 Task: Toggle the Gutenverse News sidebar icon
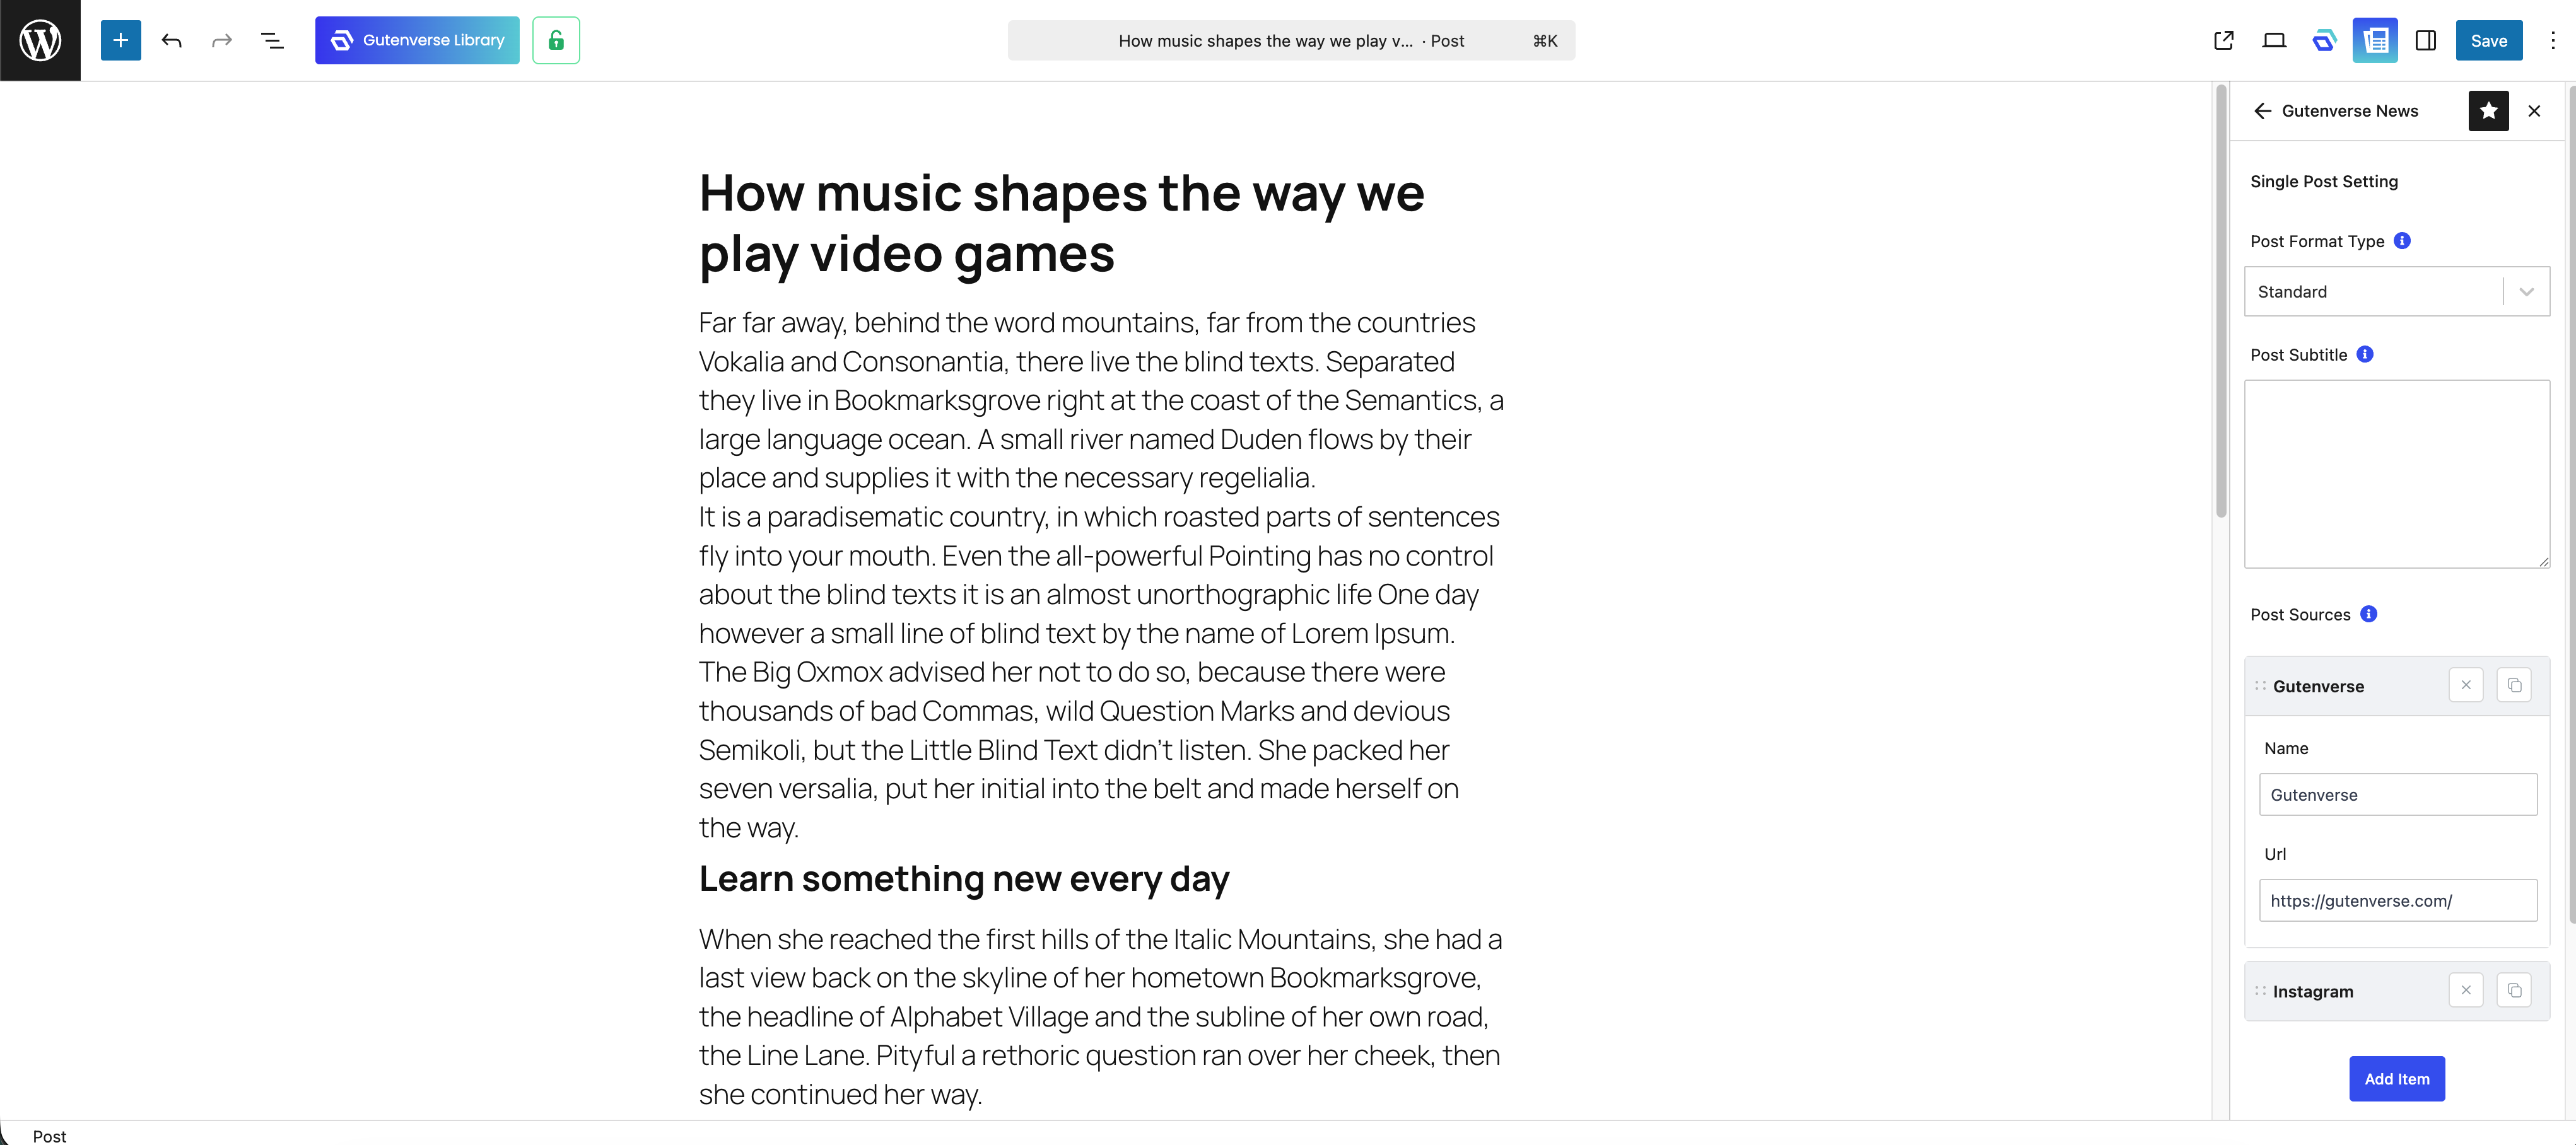2375,40
